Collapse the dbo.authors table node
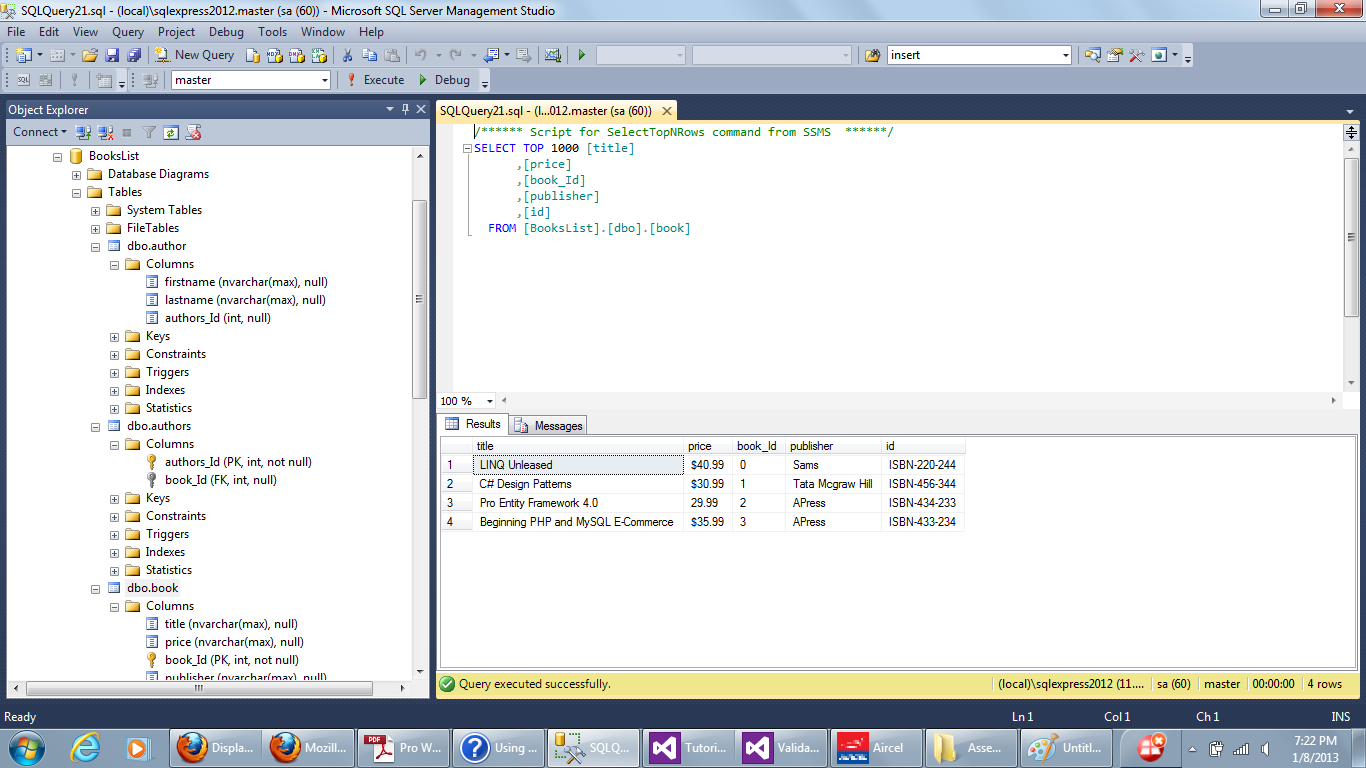Screen dimensions: 1366x768 pos(96,426)
